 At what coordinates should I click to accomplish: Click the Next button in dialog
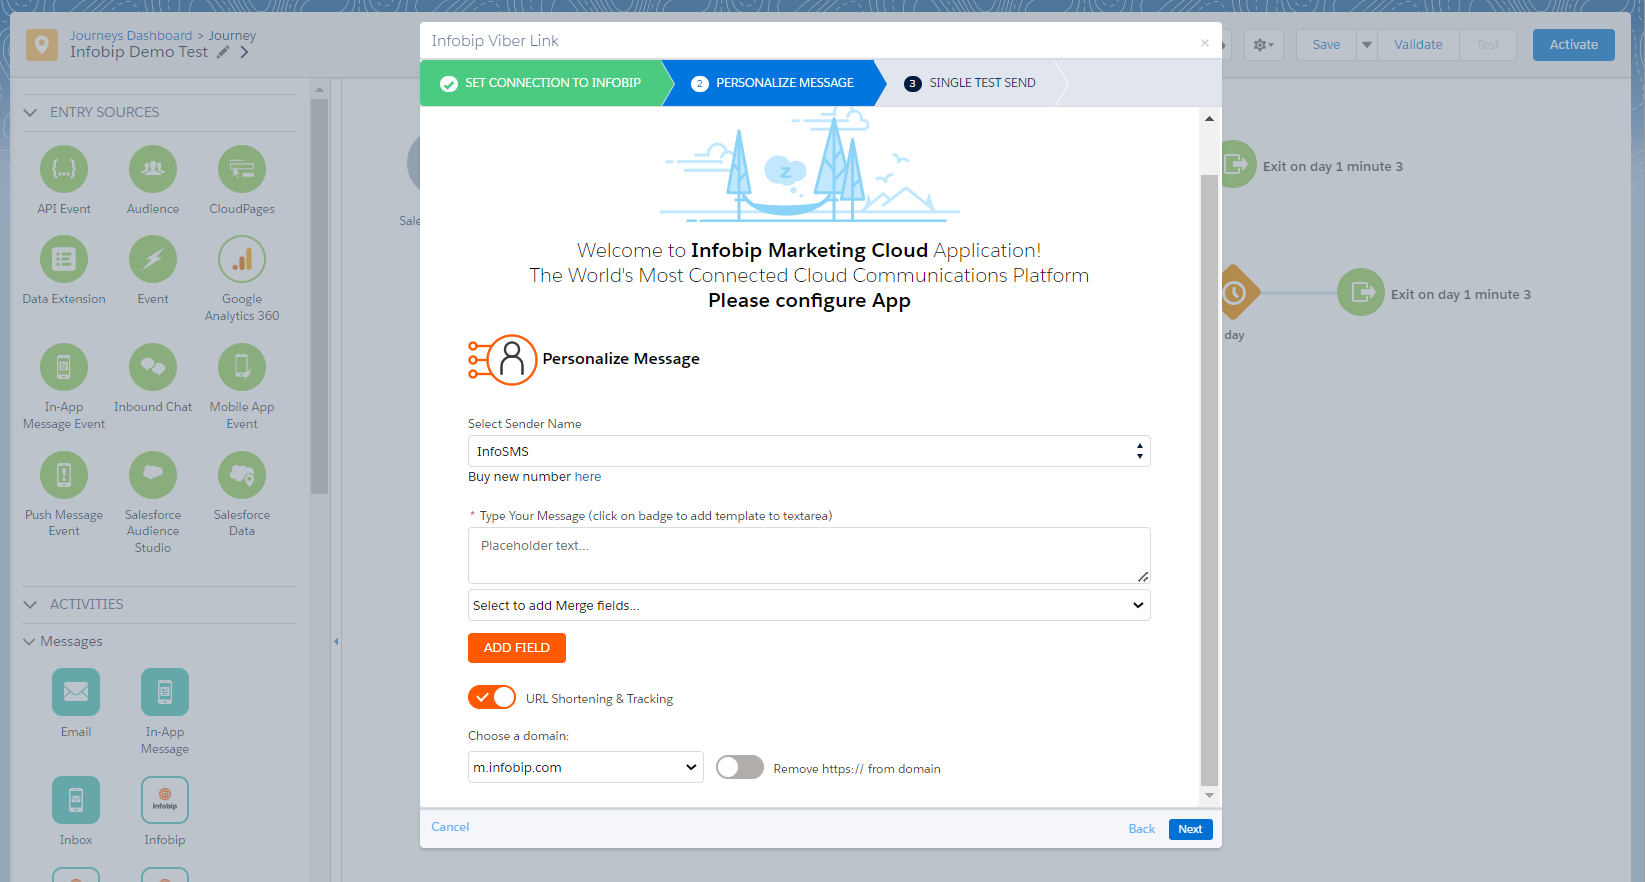point(1190,829)
